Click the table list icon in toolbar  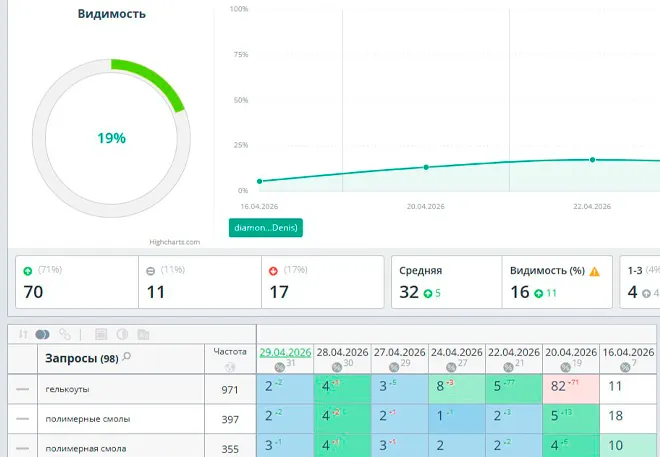(100, 334)
